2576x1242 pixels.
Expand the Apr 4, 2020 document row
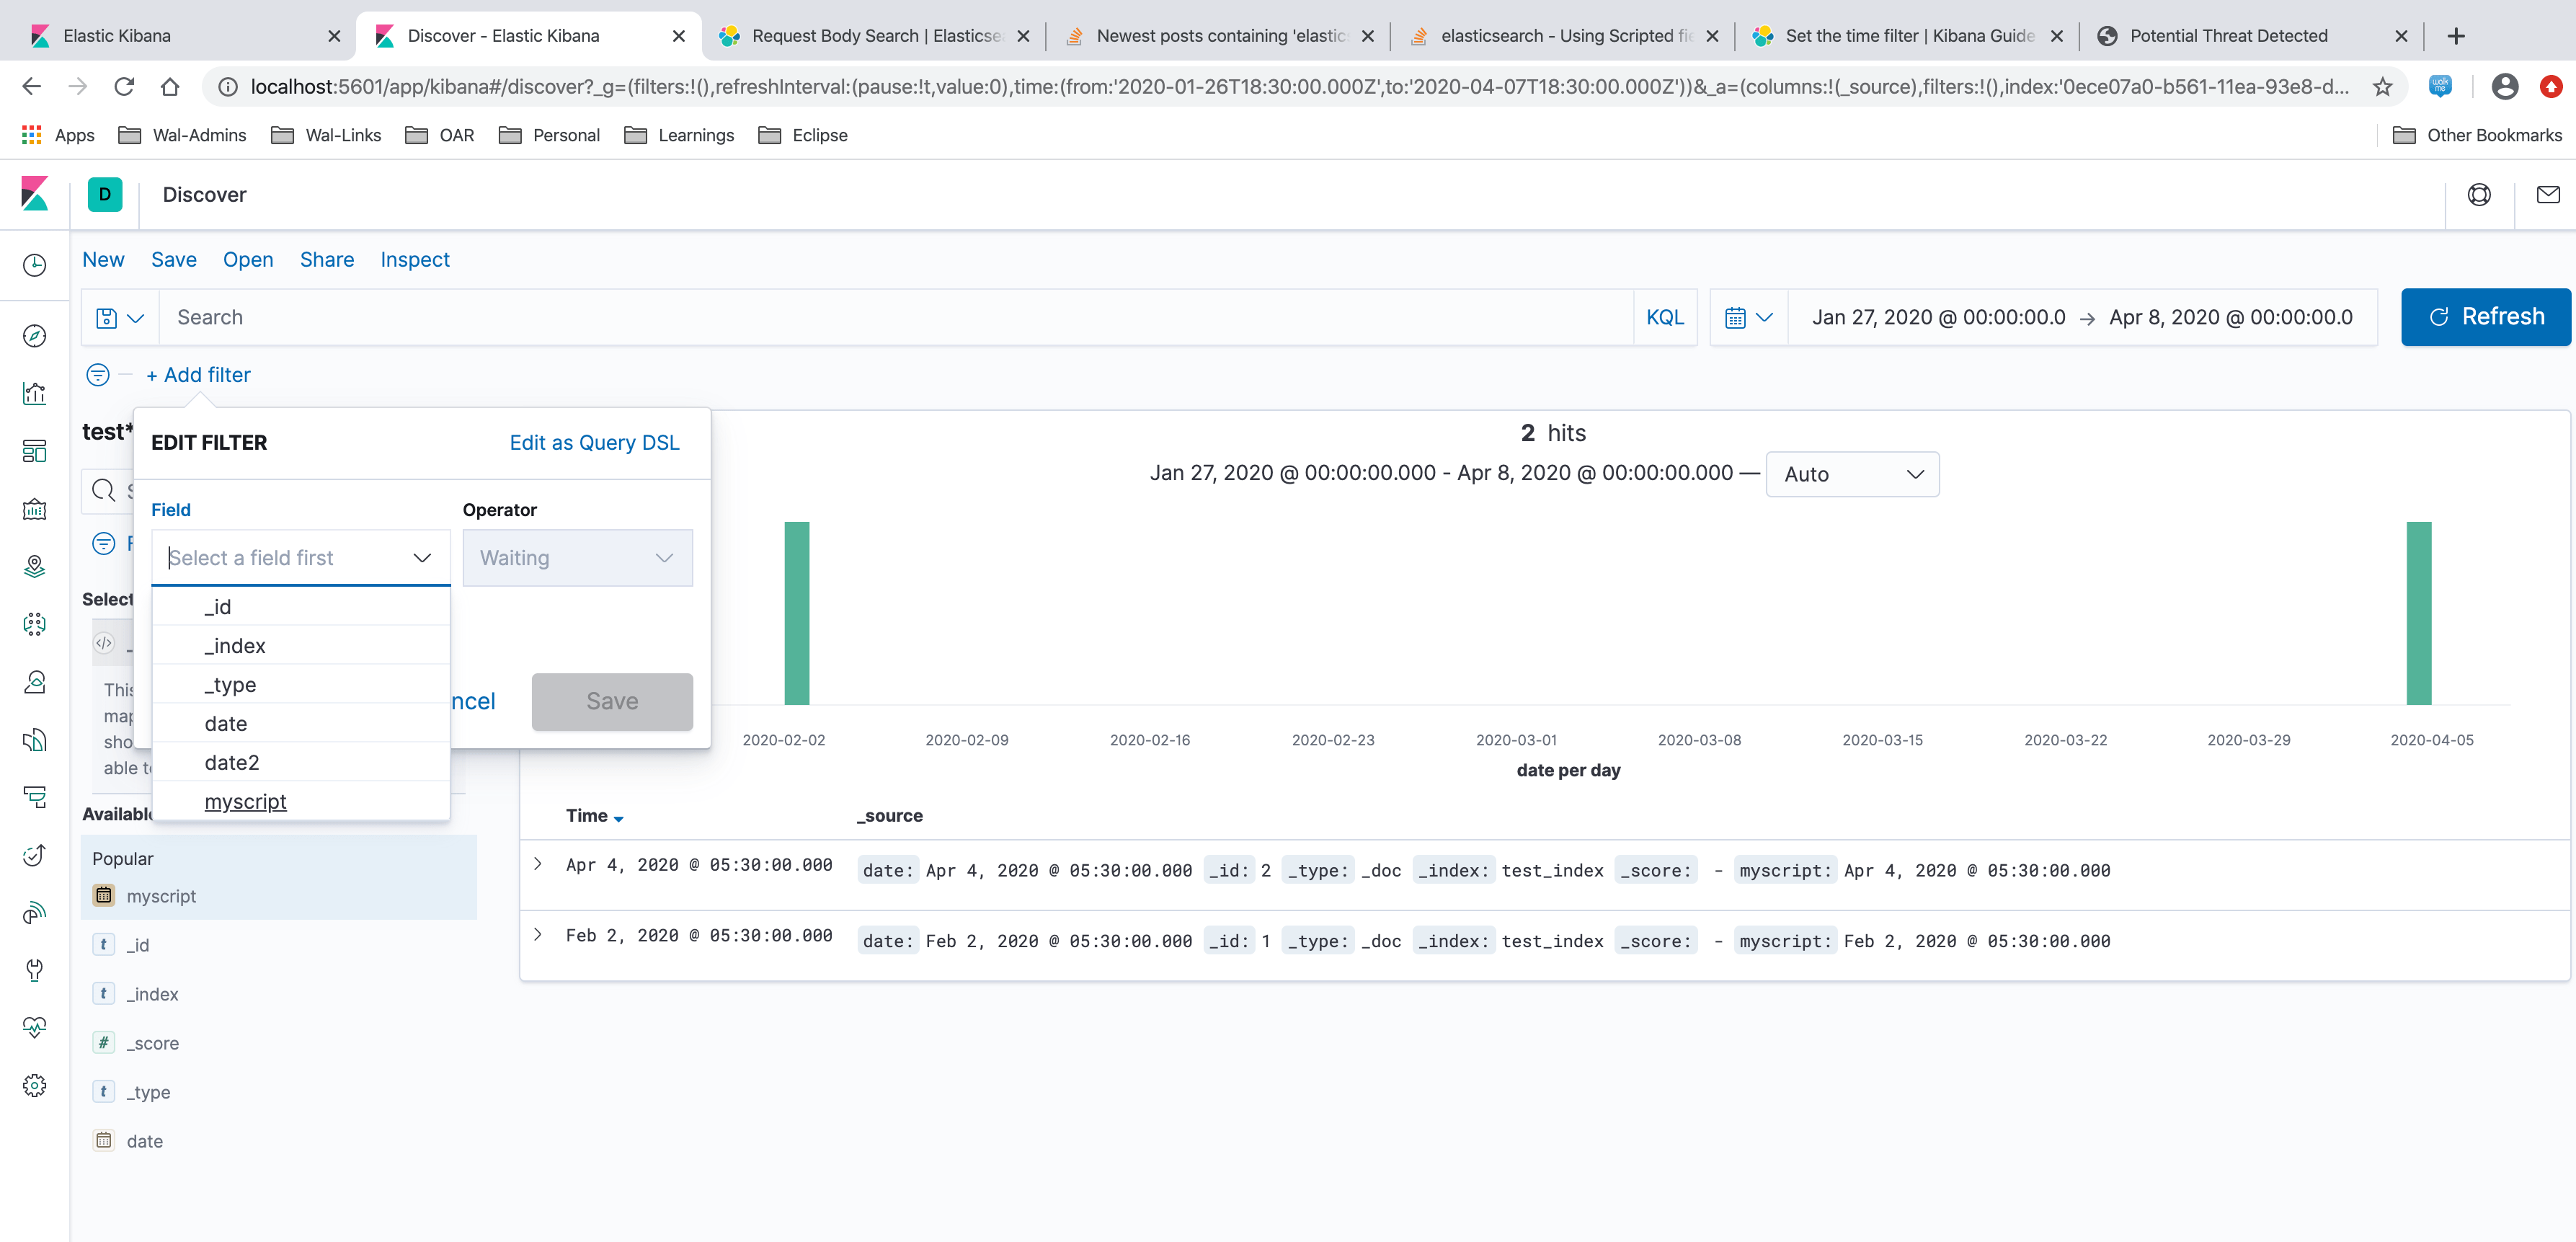538,864
